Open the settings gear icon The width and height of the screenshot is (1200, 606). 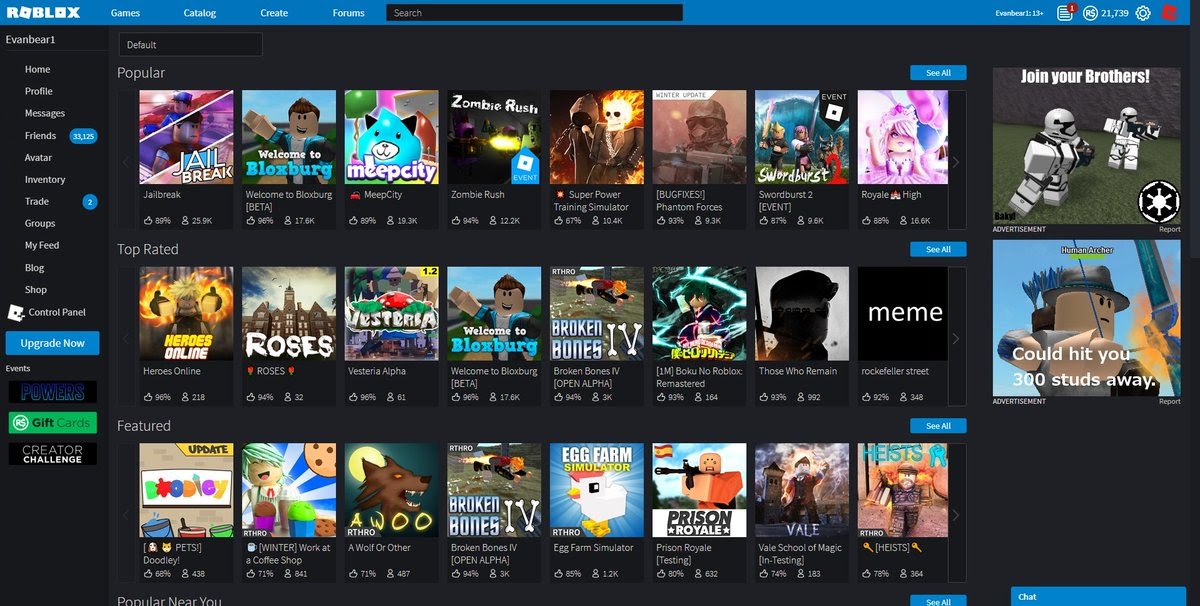pyautogui.click(x=1143, y=13)
